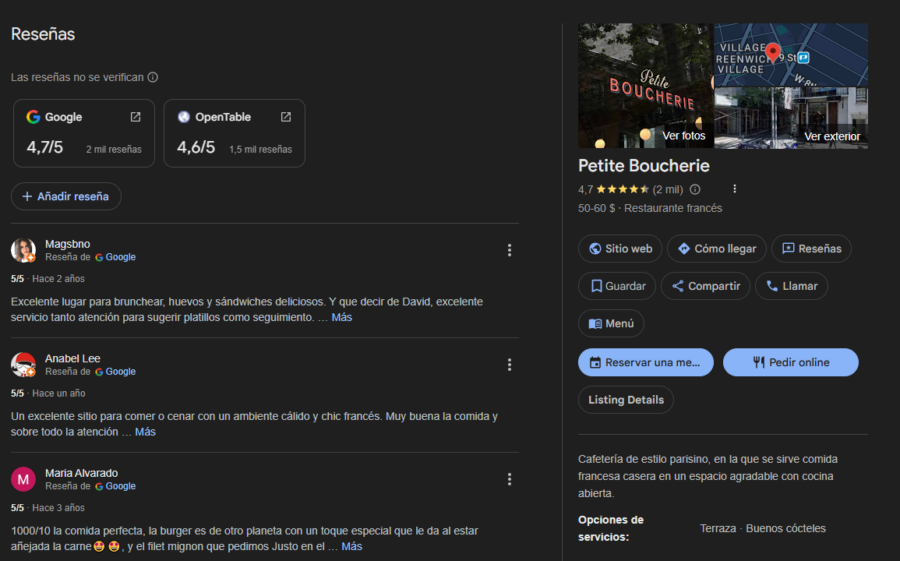This screenshot has width=900, height=561.
Task: Click Anabel Lee's profile avatar
Action: (x=24, y=365)
